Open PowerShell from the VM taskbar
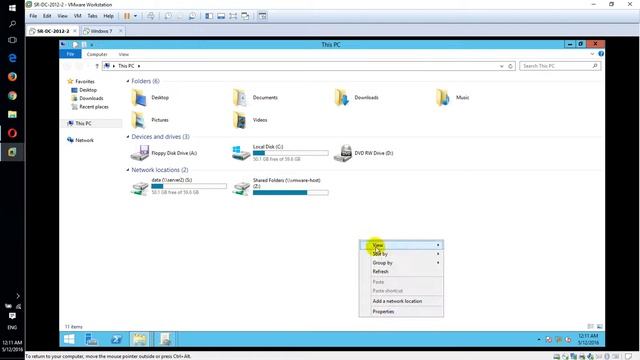Viewport: 640px width, 360px height. pos(116,339)
